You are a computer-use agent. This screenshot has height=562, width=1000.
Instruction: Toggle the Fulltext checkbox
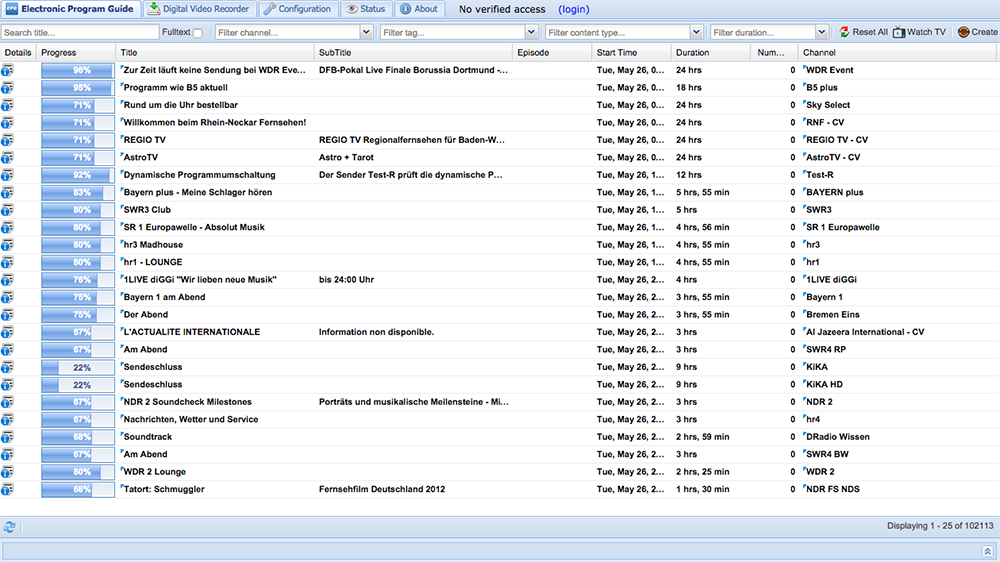[198, 33]
